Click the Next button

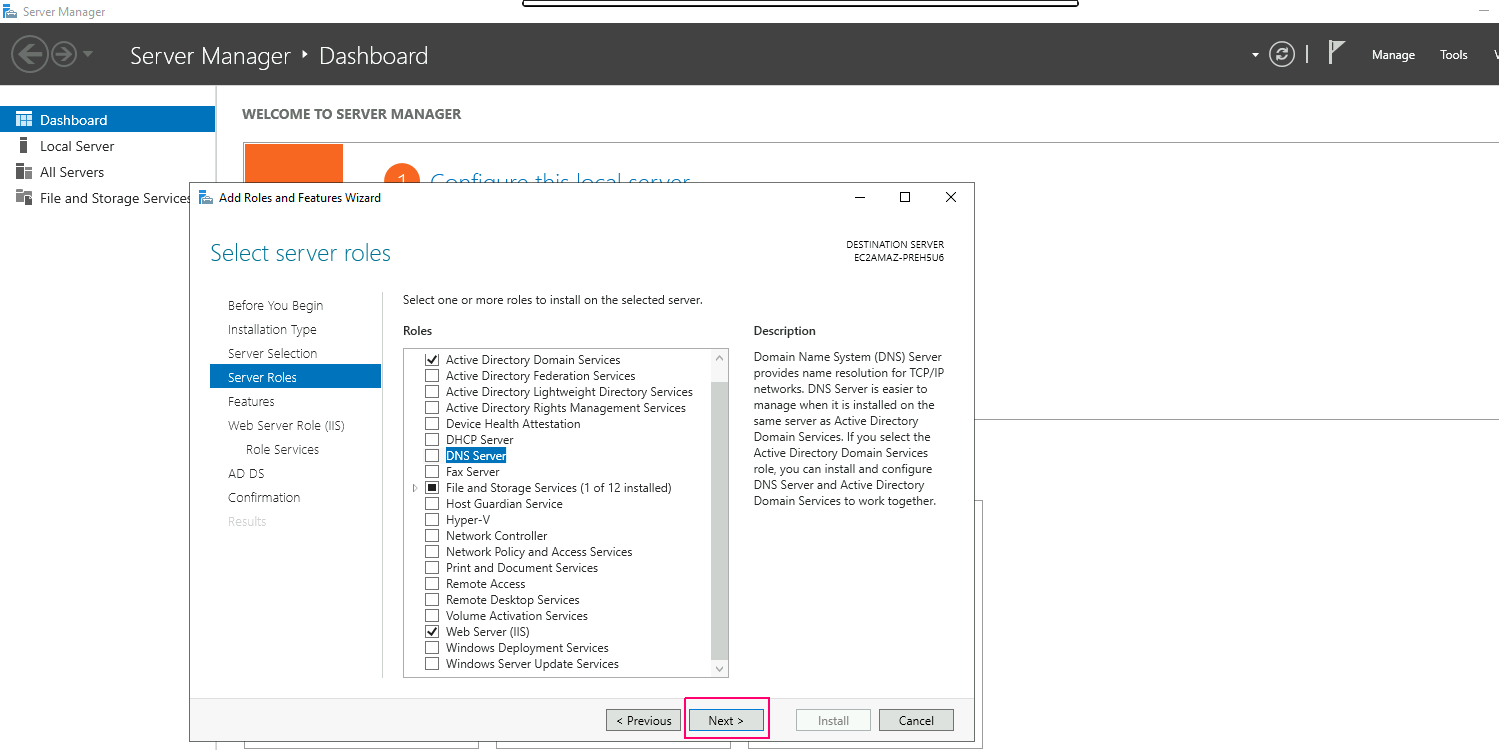click(726, 720)
